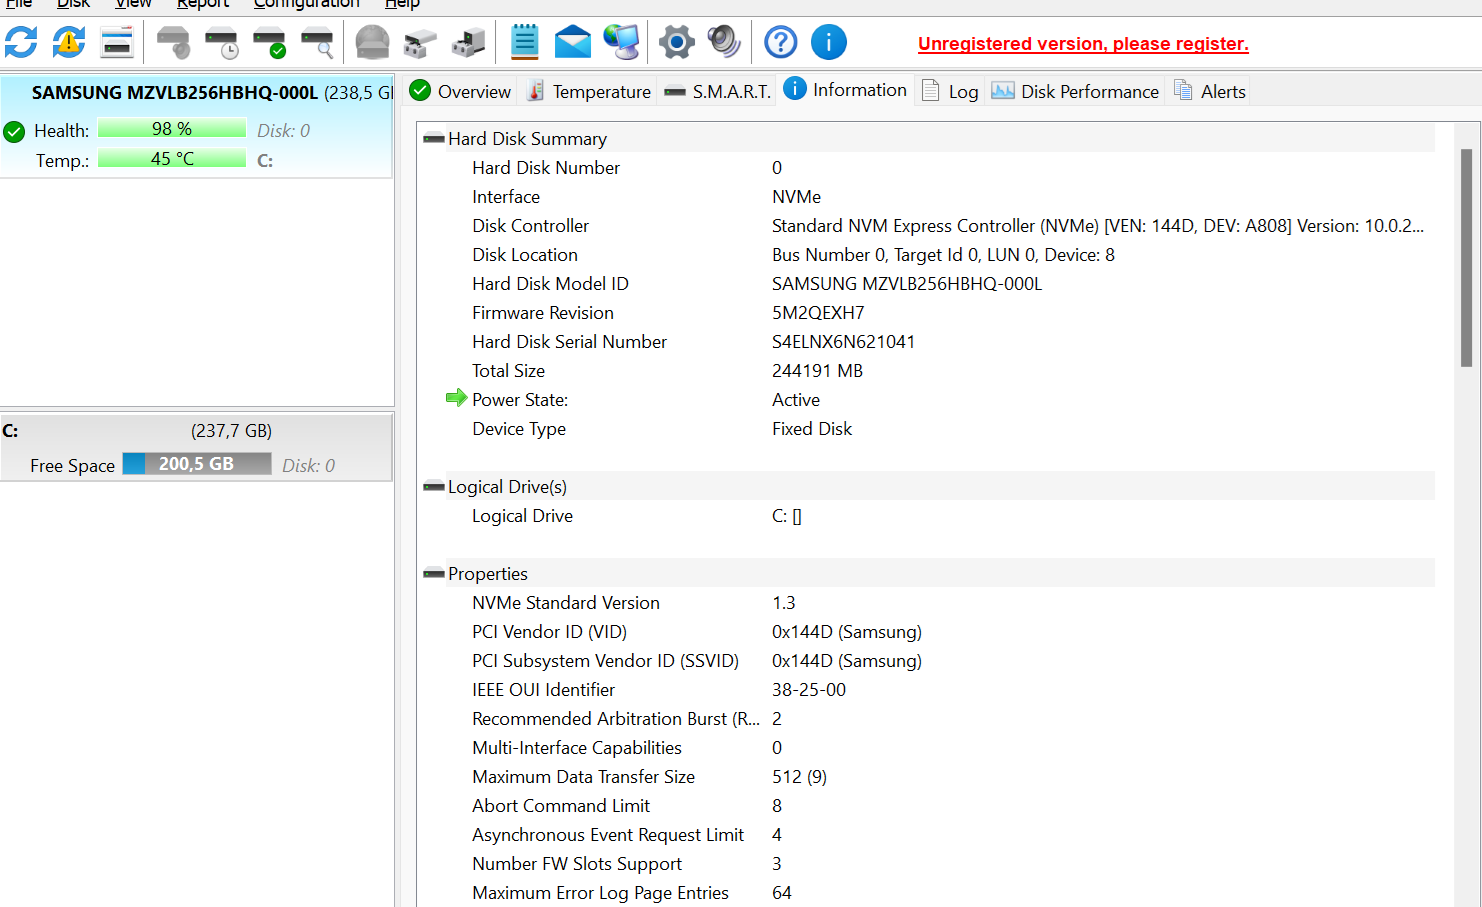Image resolution: width=1482 pixels, height=907 pixels.
Task: Collapse the Logical Drive(s) section
Action: tap(434, 487)
